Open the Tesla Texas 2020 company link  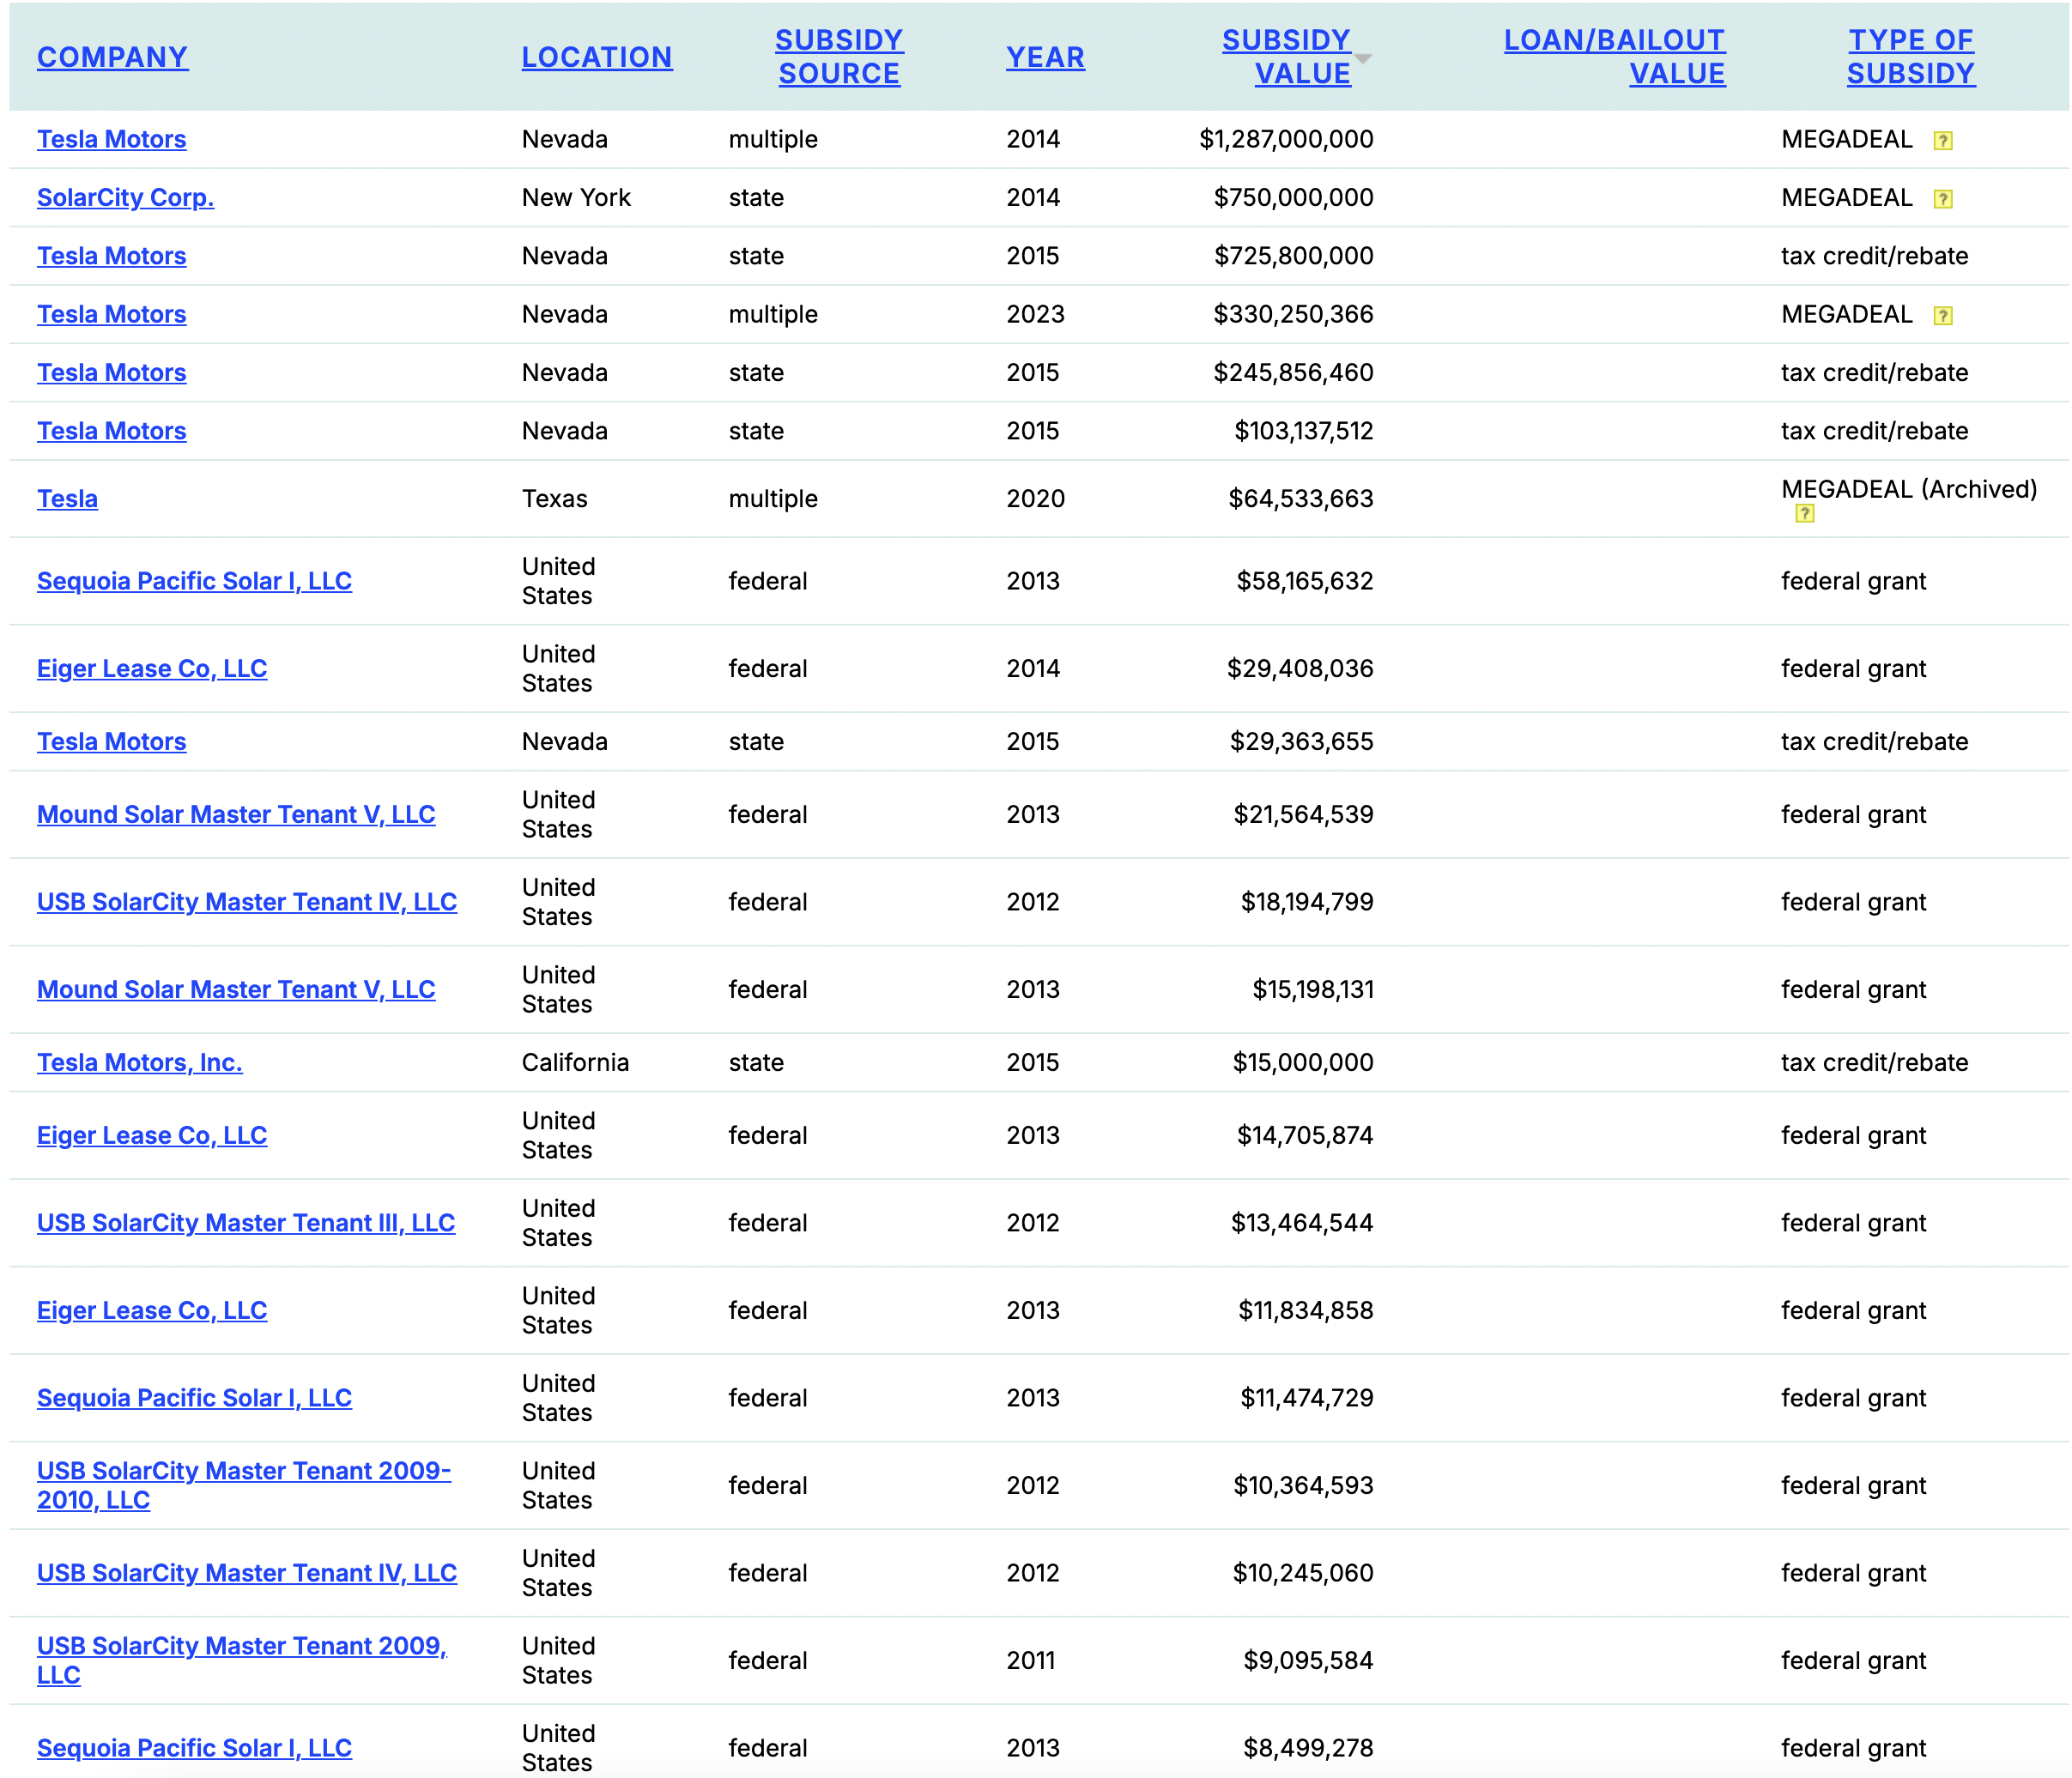[67, 499]
